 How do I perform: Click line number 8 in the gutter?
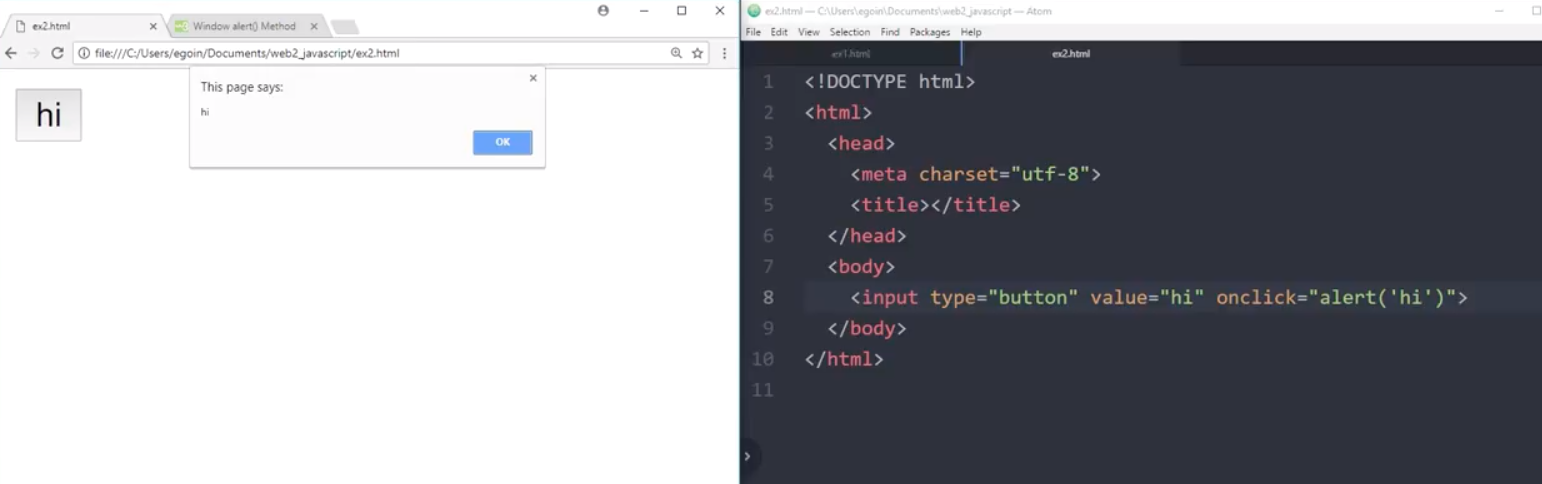click(768, 297)
